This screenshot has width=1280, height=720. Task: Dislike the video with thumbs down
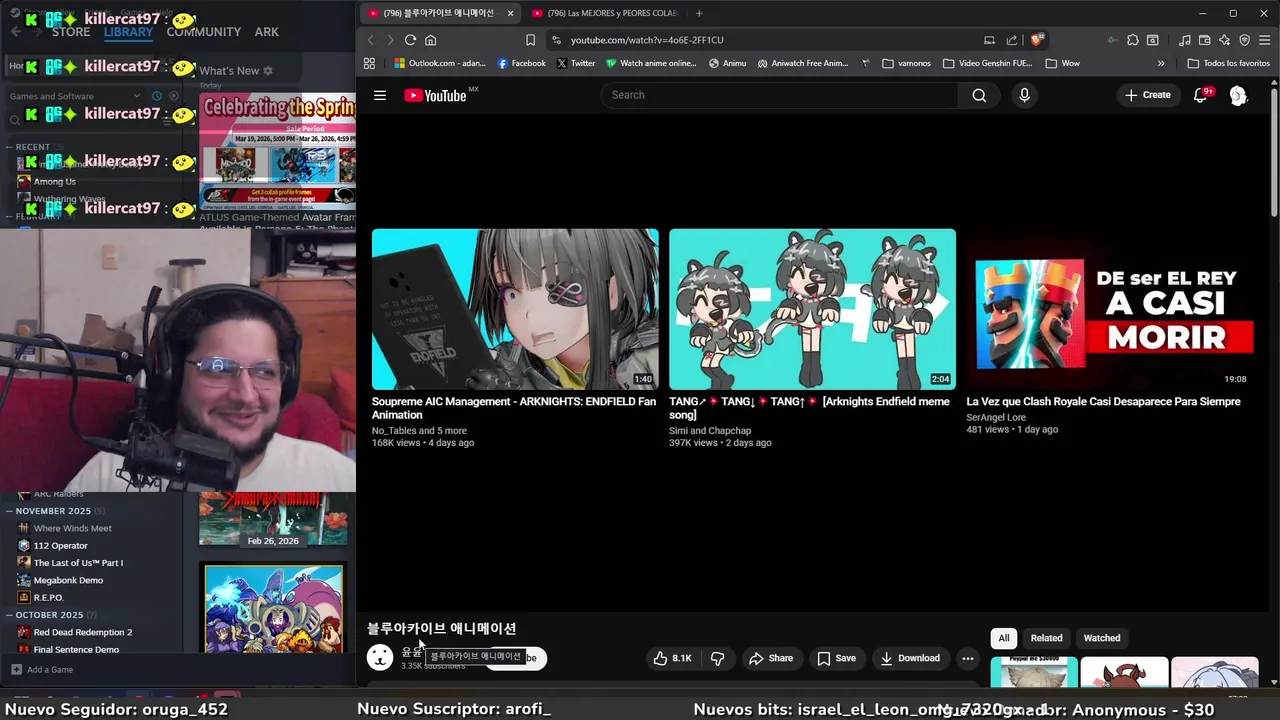[717, 658]
